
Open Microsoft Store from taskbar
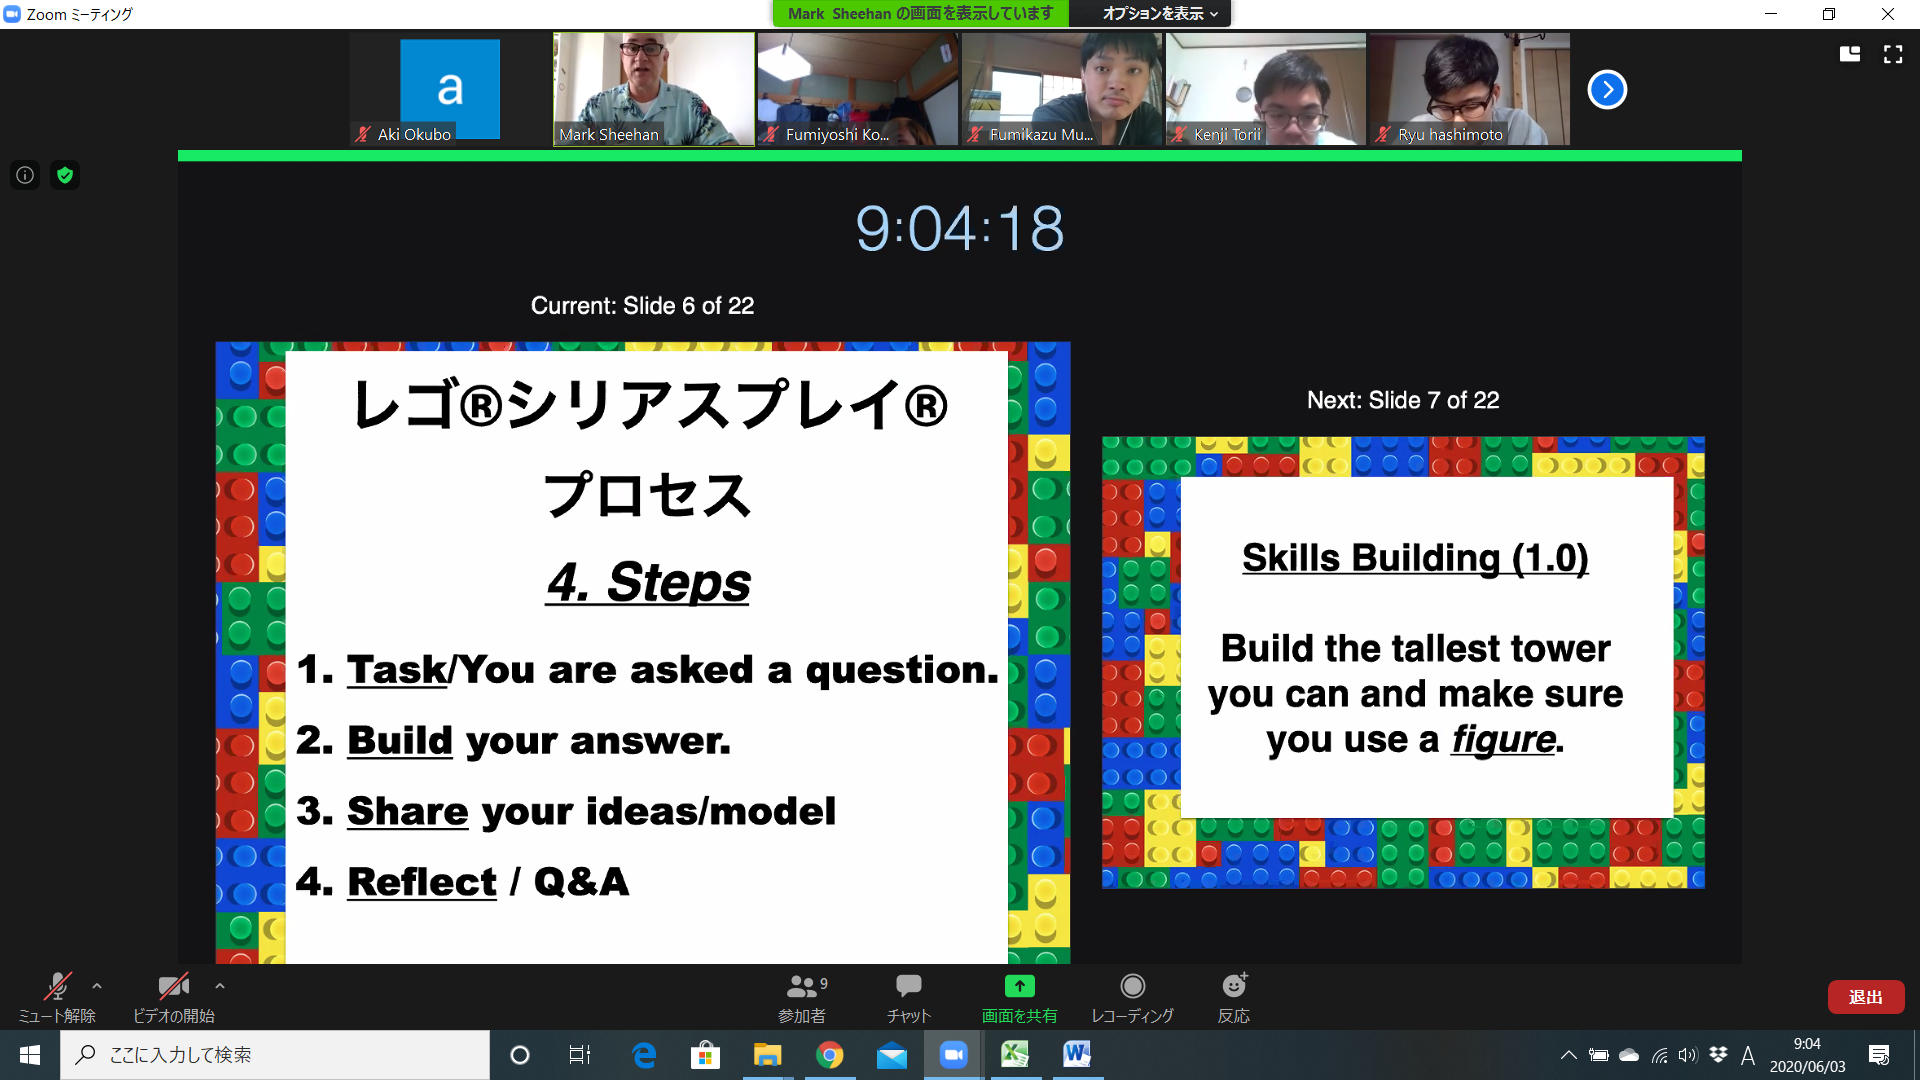click(705, 1055)
